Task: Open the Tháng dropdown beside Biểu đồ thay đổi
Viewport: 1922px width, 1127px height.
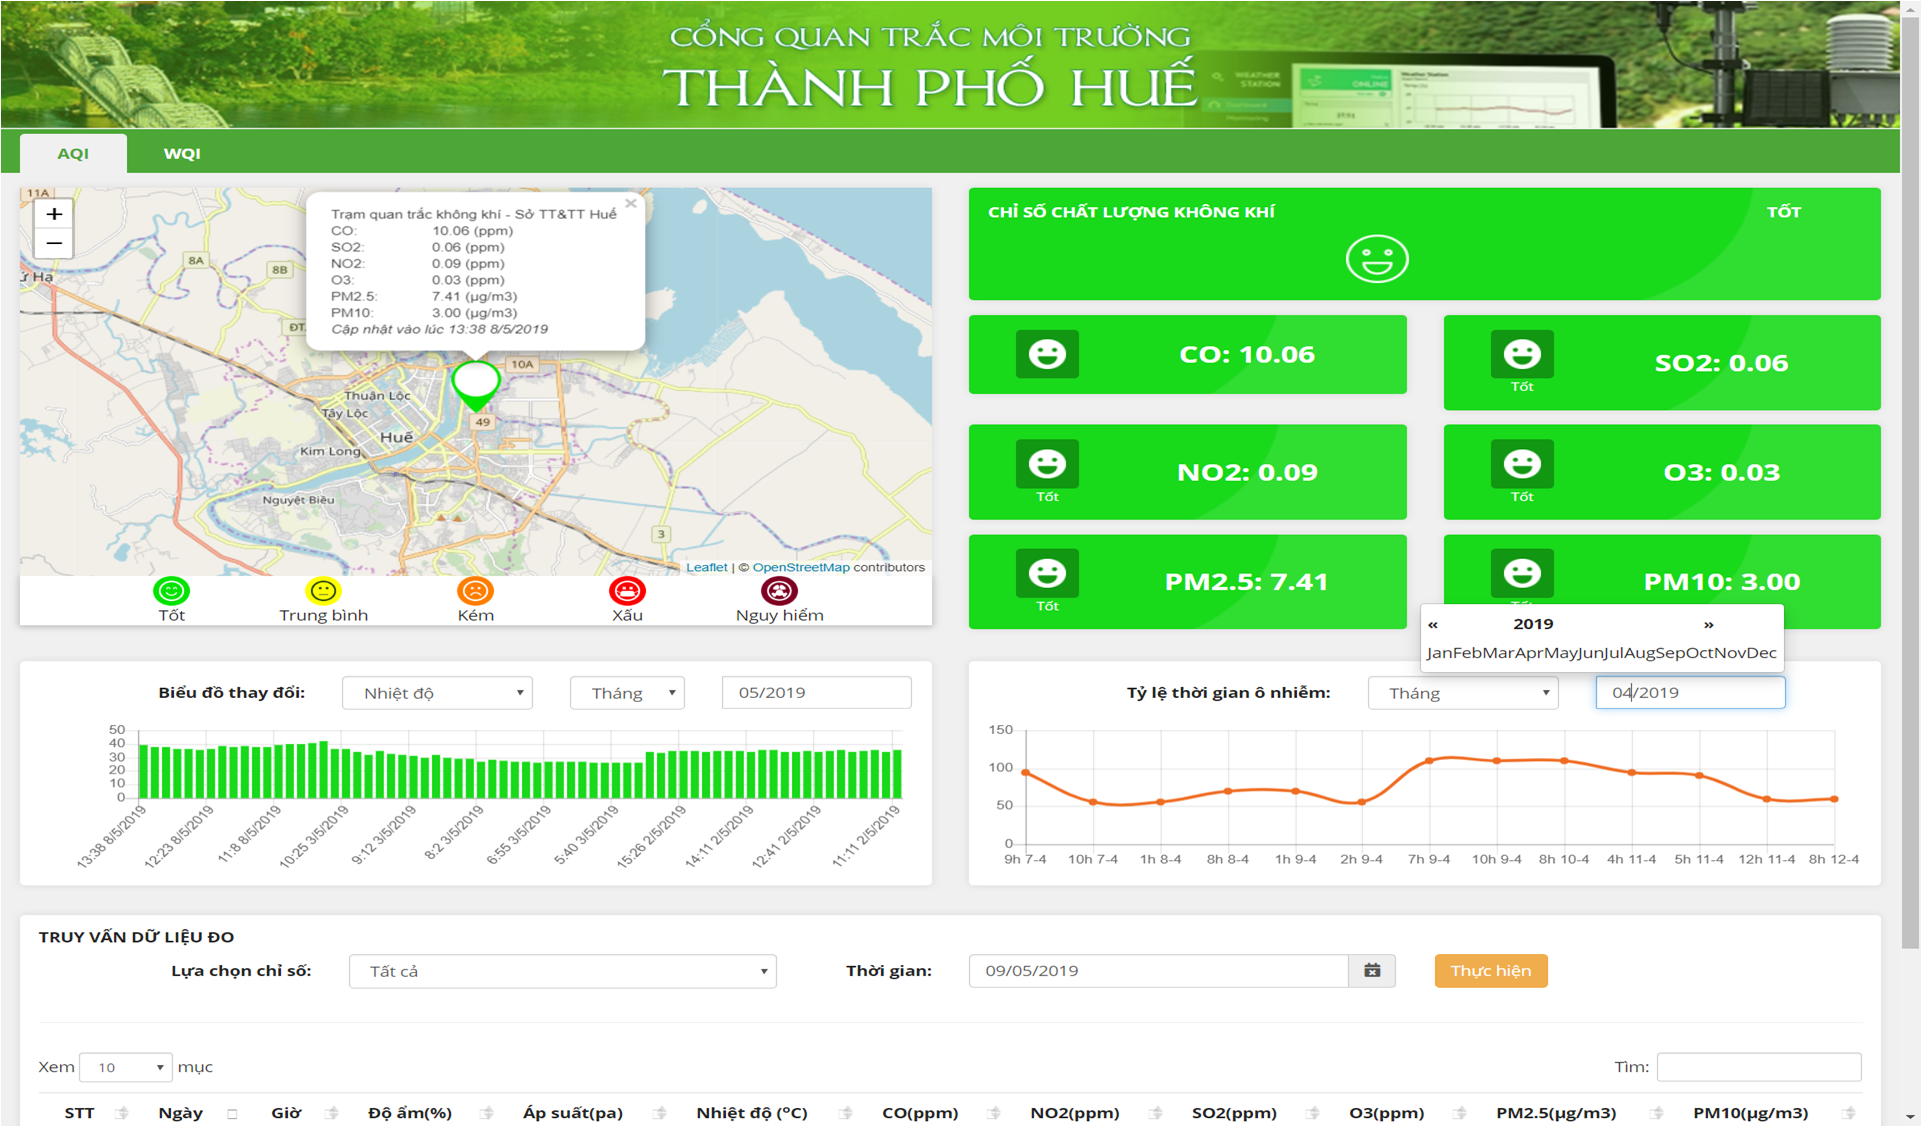Action: coord(627,693)
